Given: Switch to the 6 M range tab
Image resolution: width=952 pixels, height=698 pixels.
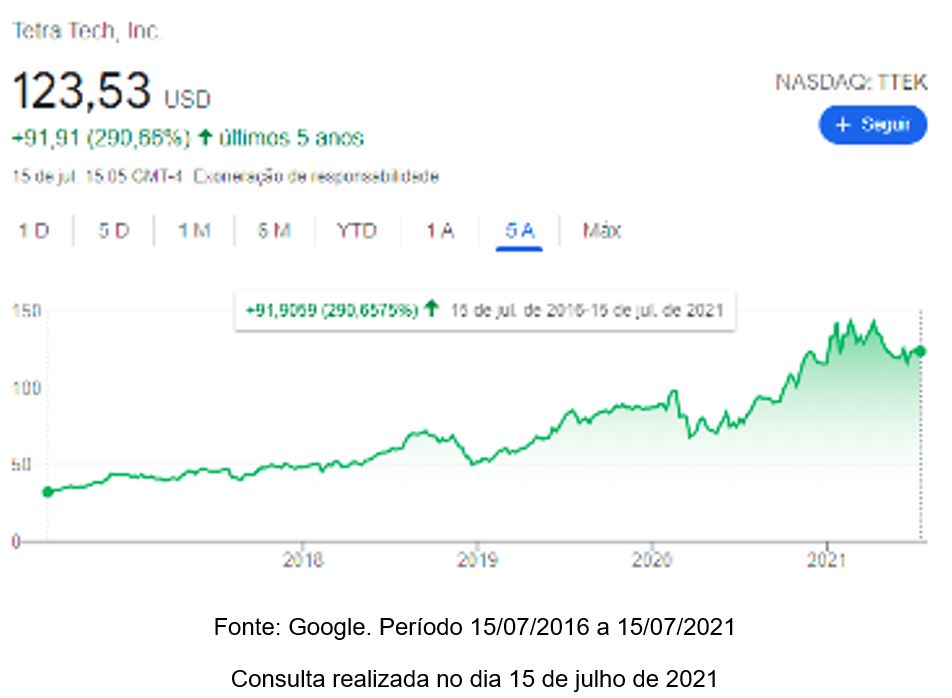Looking at the screenshot, I should (x=274, y=231).
